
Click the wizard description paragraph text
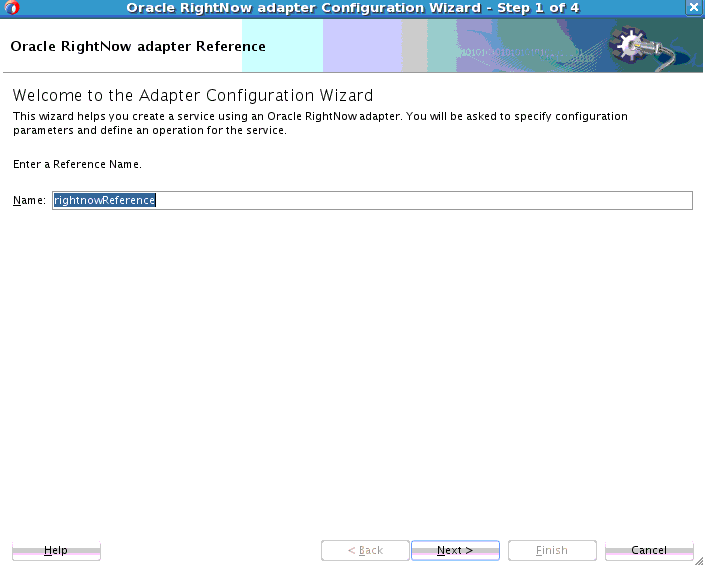point(320,123)
